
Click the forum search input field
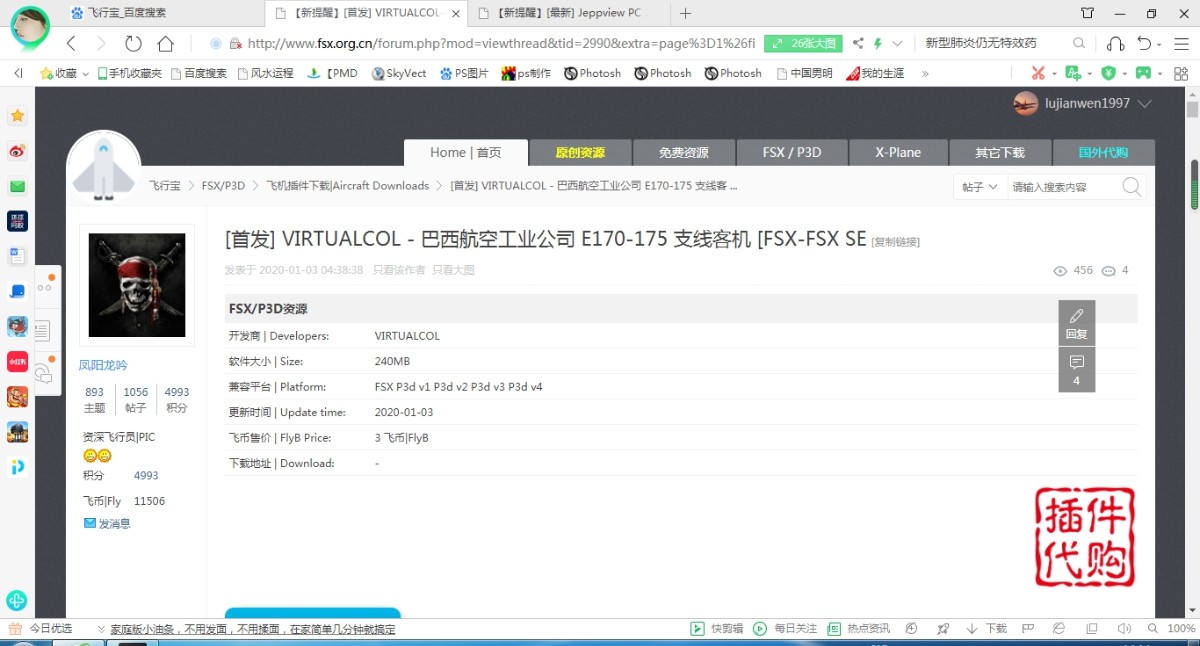pos(1063,187)
